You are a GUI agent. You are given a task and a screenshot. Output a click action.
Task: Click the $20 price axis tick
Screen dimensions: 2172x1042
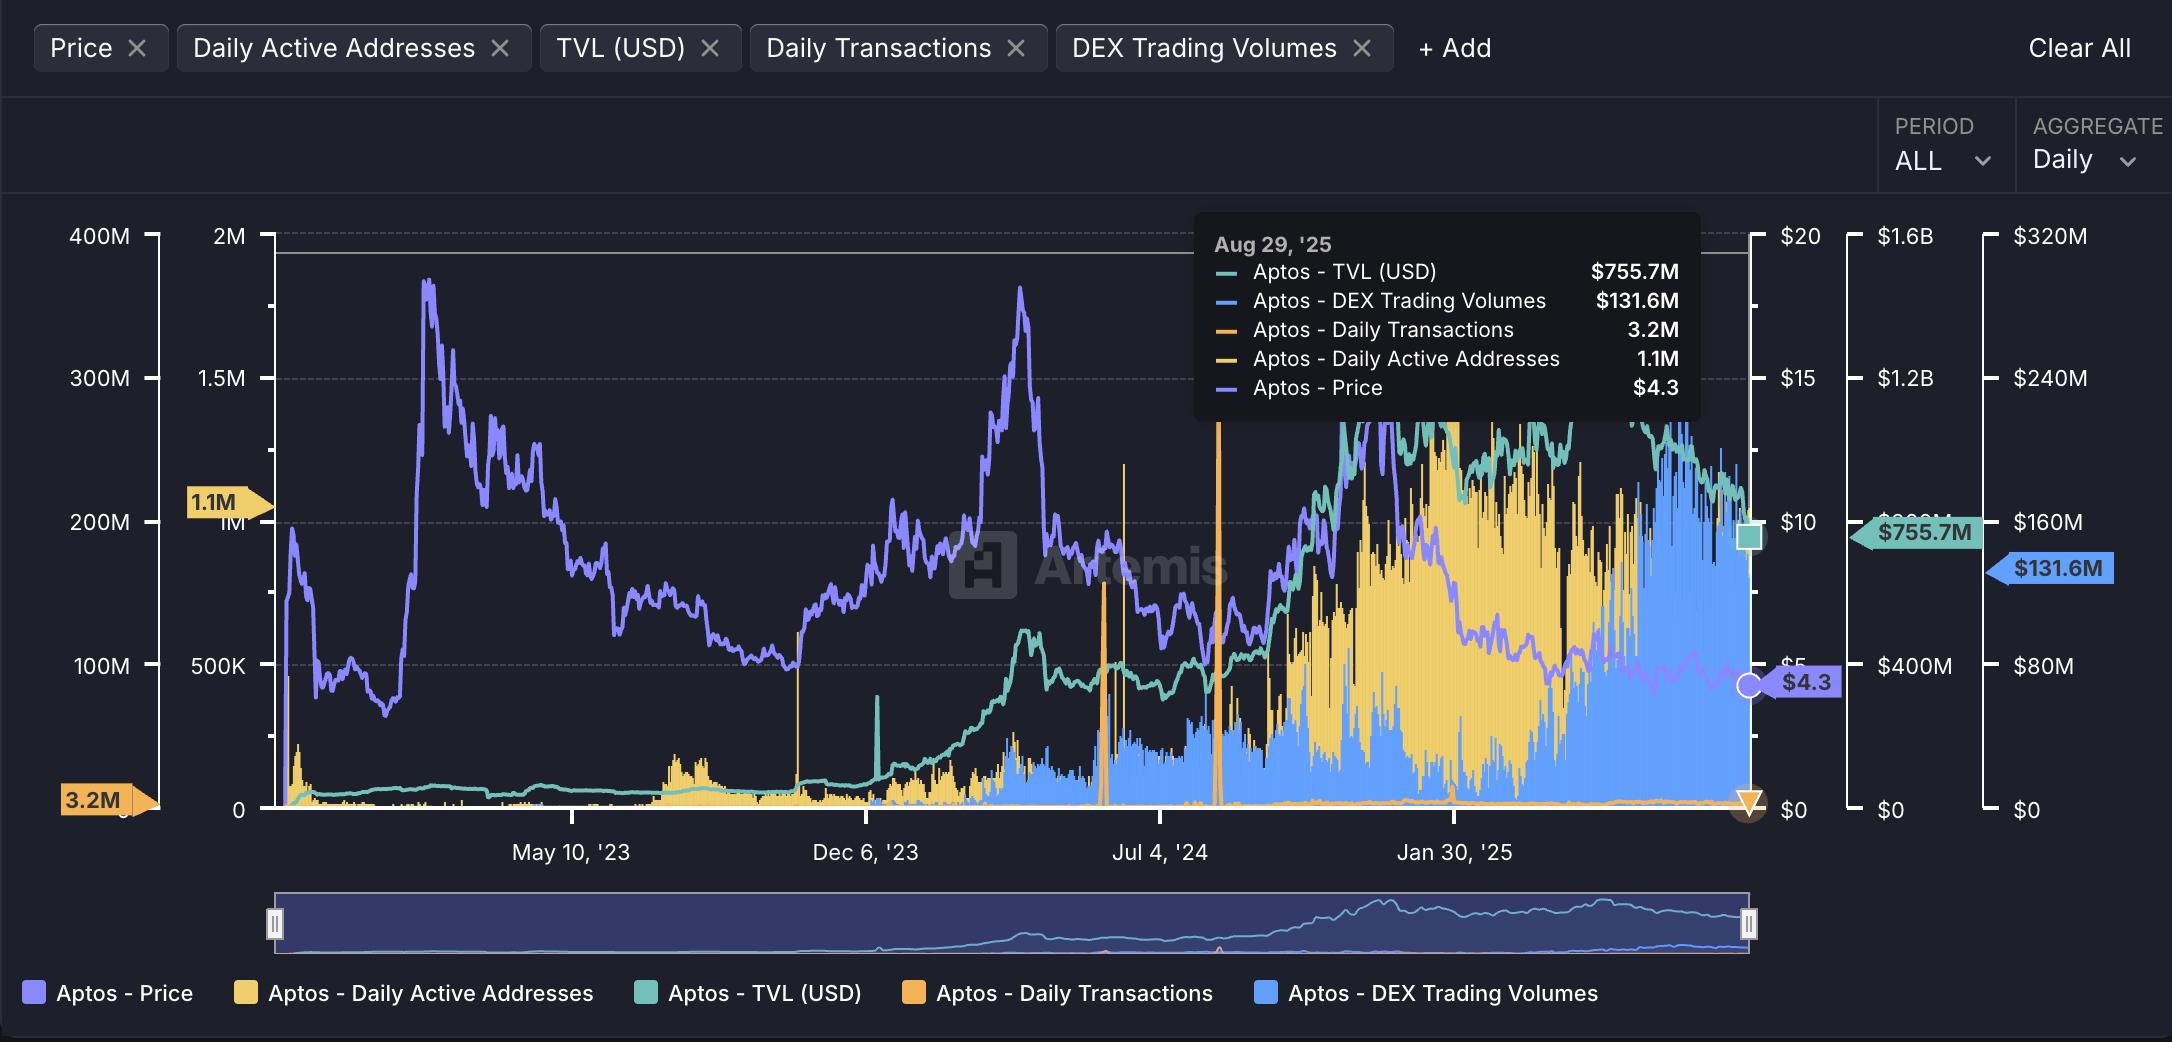(x=1800, y=236)
